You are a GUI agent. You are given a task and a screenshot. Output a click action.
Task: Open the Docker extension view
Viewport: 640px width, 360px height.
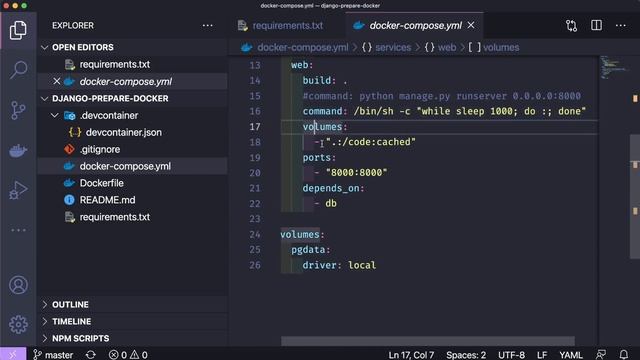18,150
